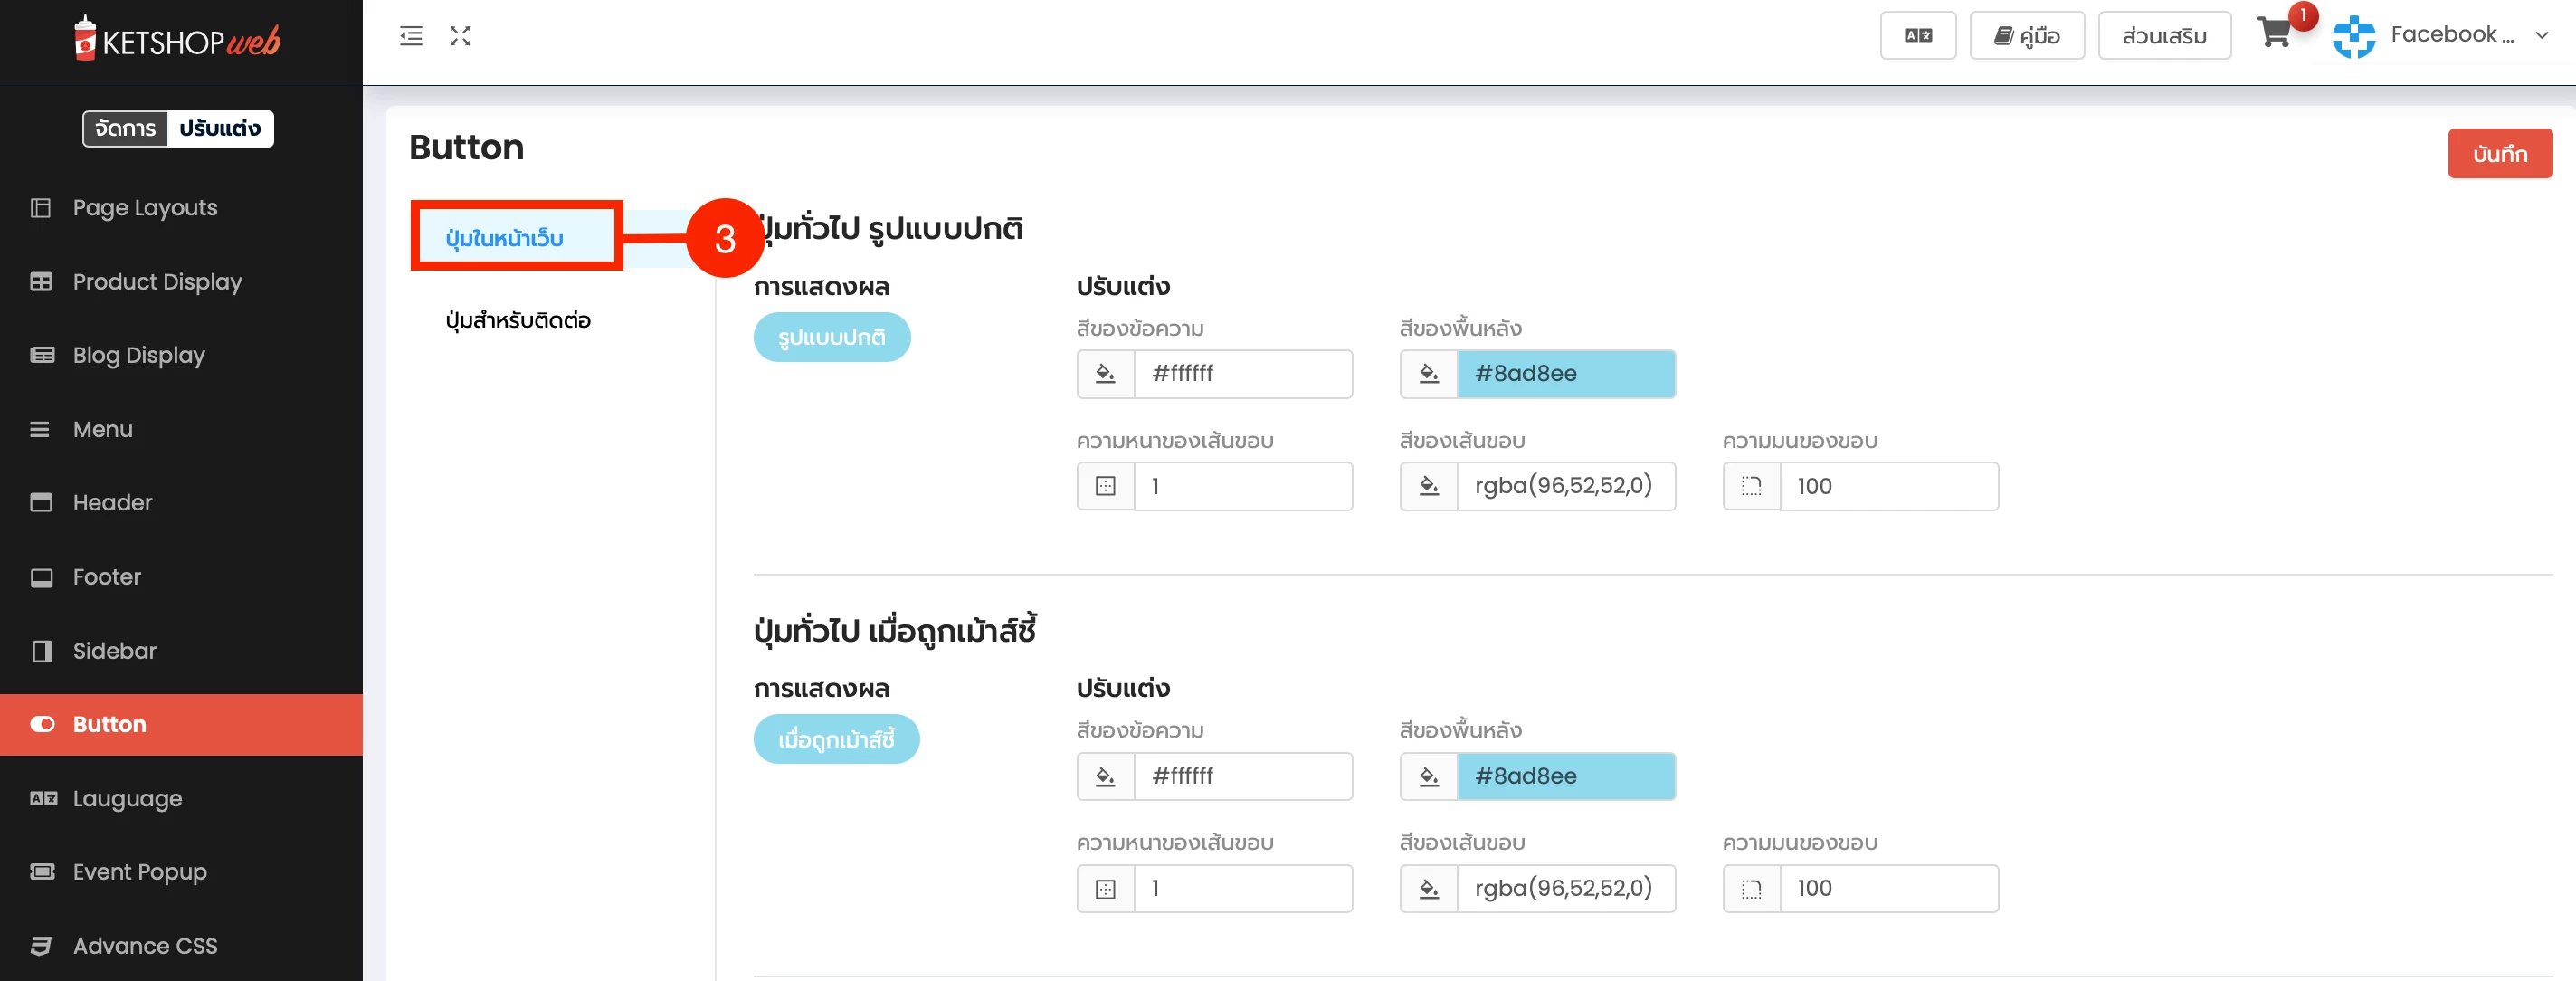Open the คู่มือ manual button
This screenshot has width=2576, height=981.
[x=2026, y=36]
